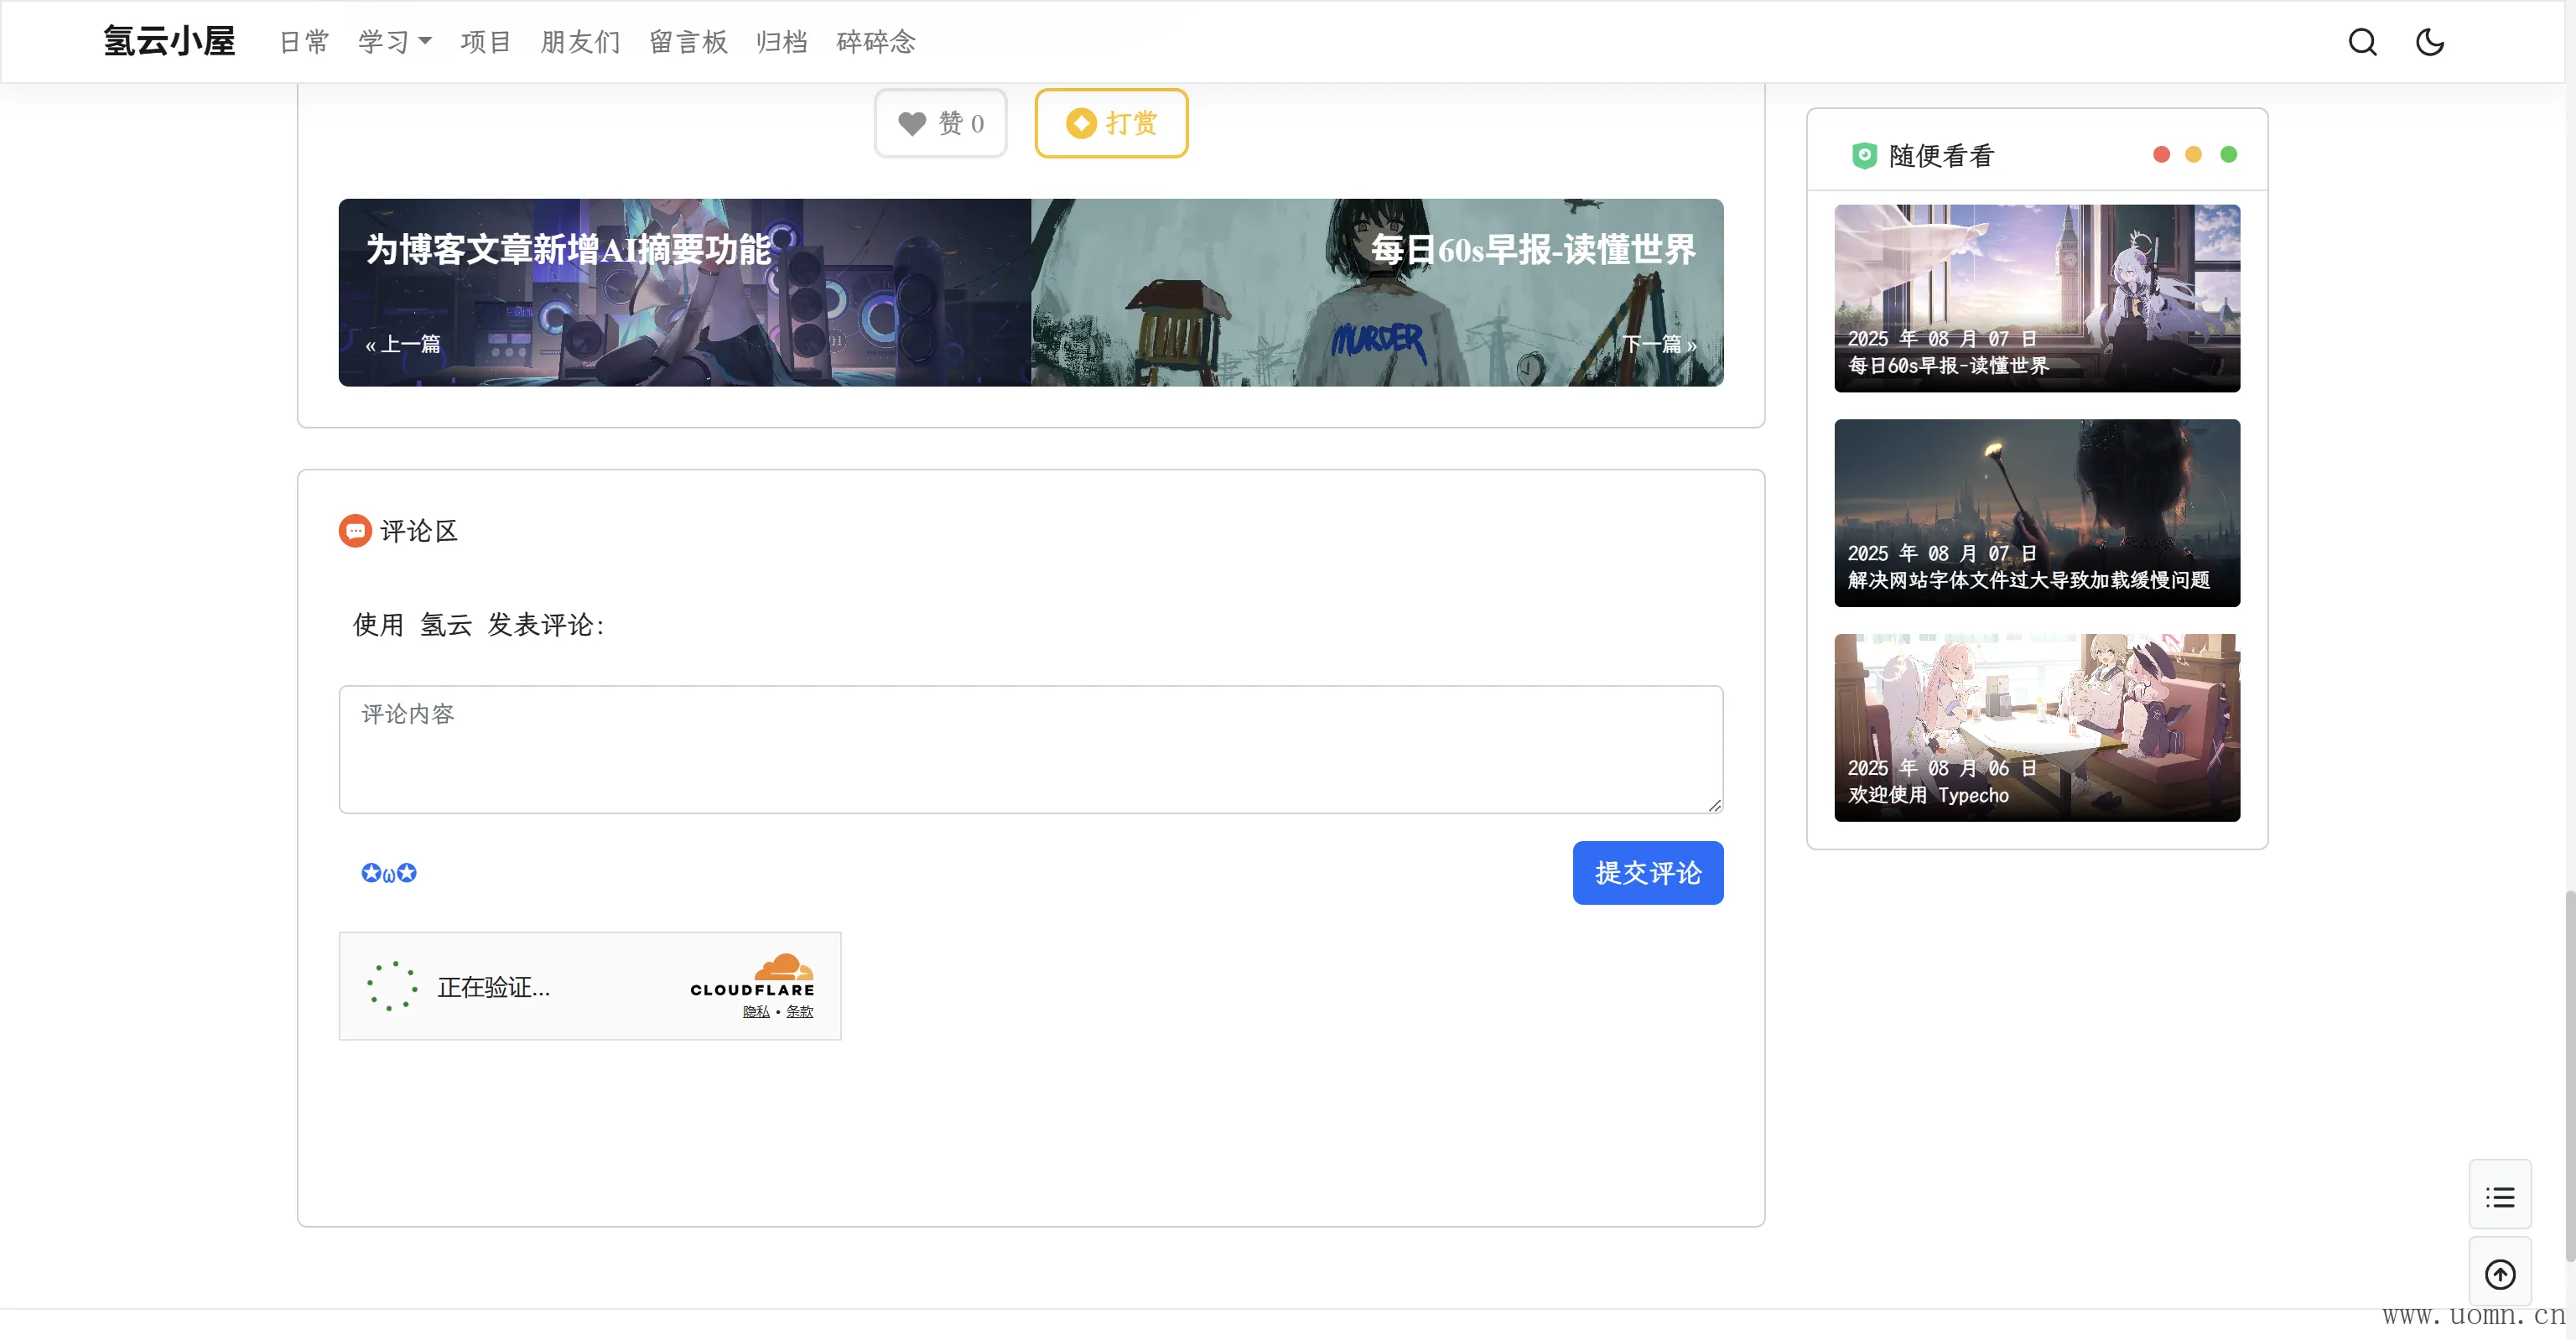
Task: Click the green shield sidebar icon
Action: click(1864, 155)
